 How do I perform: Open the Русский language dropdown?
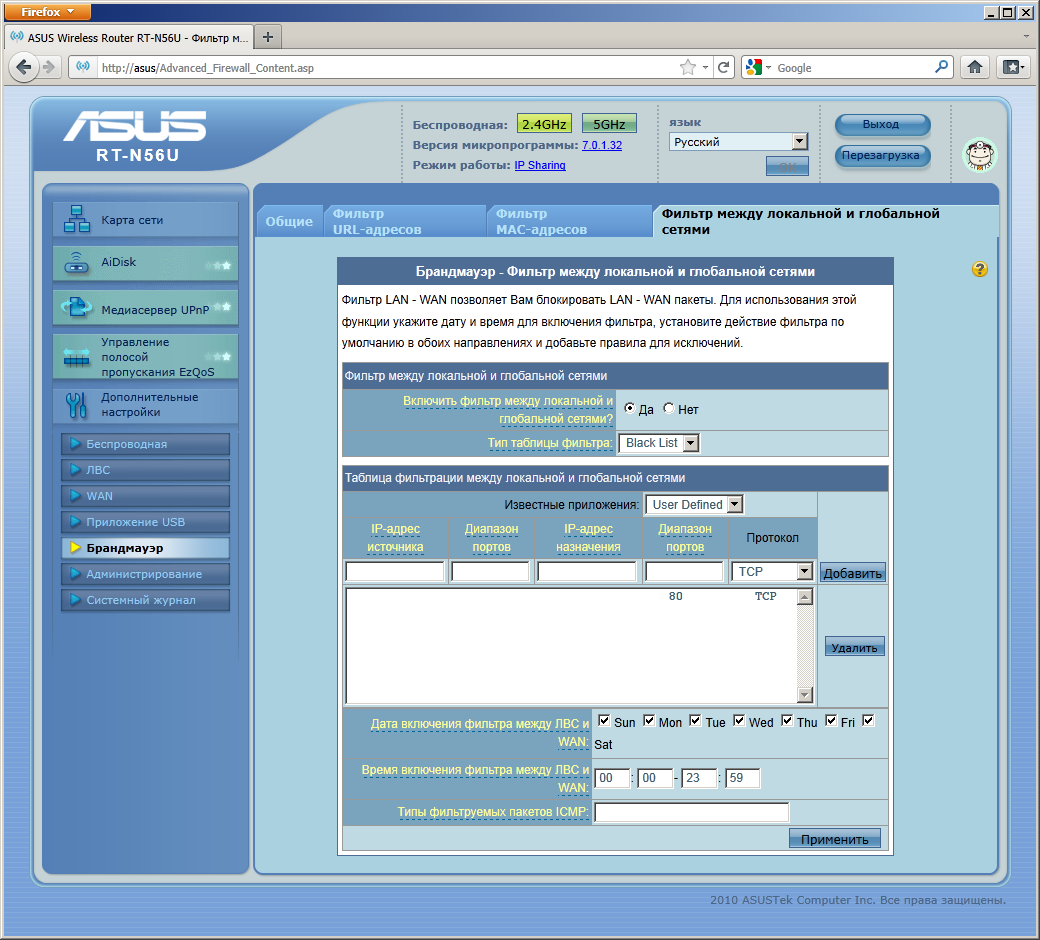738,141
